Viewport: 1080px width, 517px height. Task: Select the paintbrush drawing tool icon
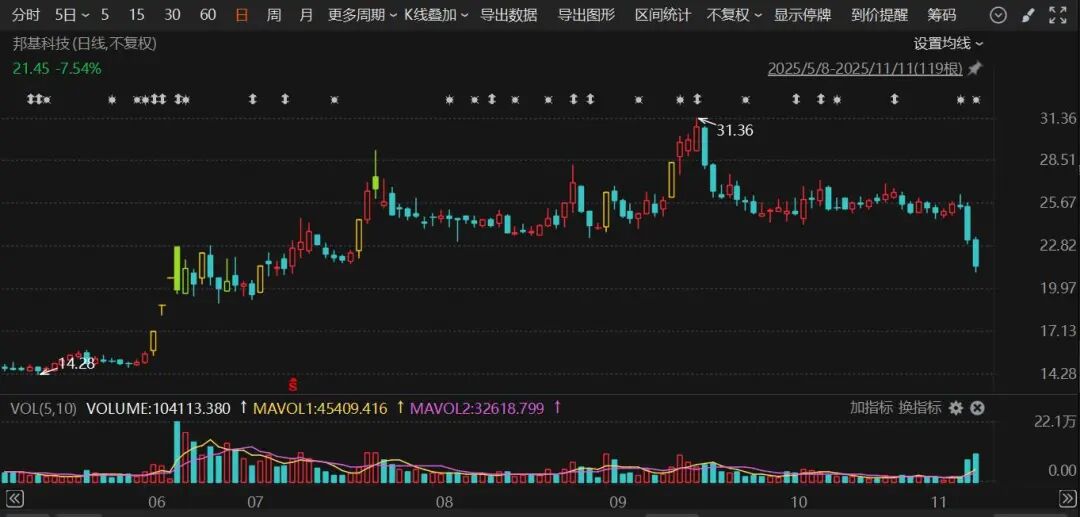coord(1027,15)
